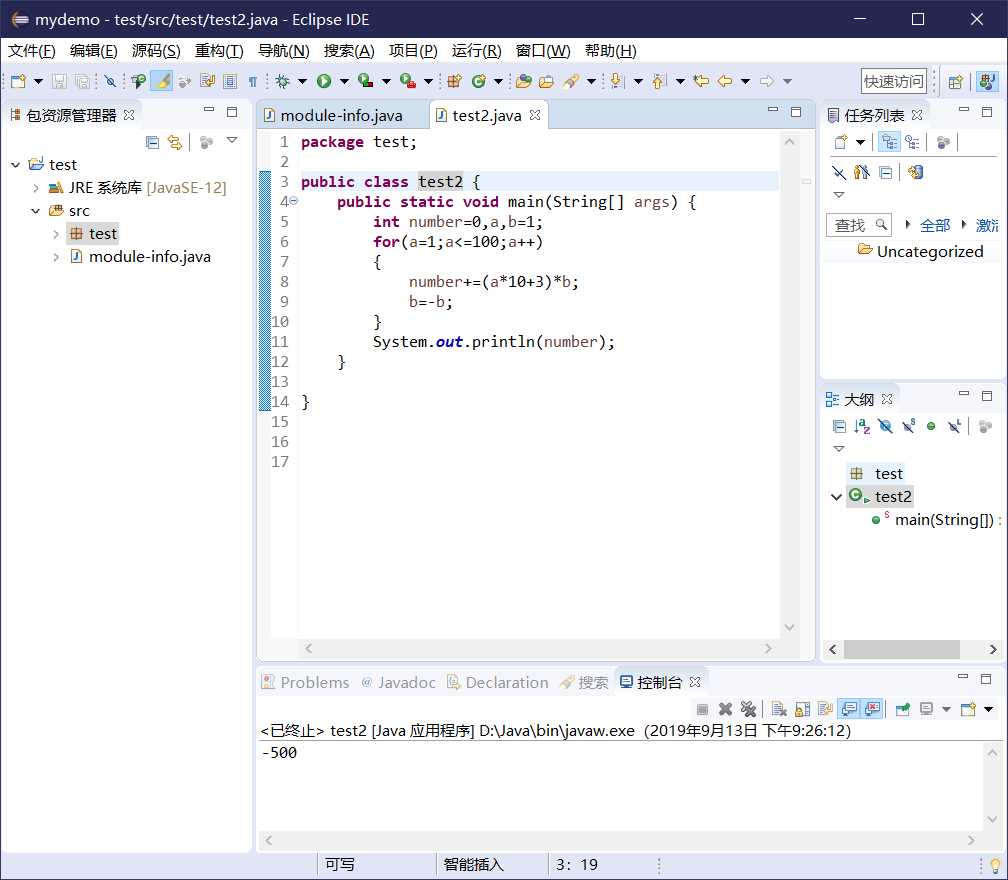Screen dimensions: 1008x880
Task: Open the 运行(R) menu
Action: (476, 51)
